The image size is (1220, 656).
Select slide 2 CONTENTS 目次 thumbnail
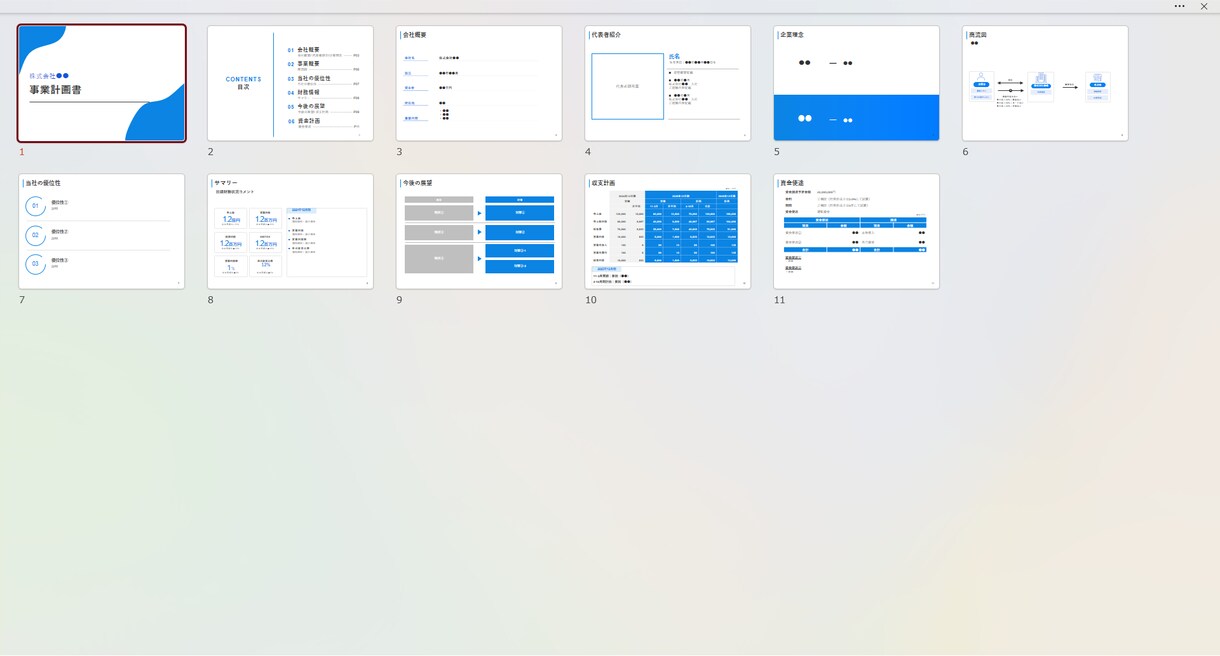290,83
